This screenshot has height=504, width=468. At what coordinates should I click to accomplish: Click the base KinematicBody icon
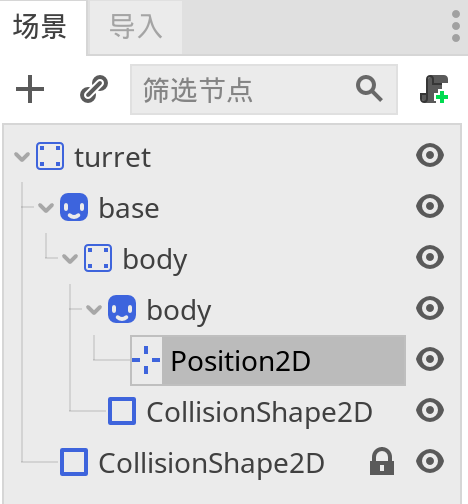(x=74, y=207)
